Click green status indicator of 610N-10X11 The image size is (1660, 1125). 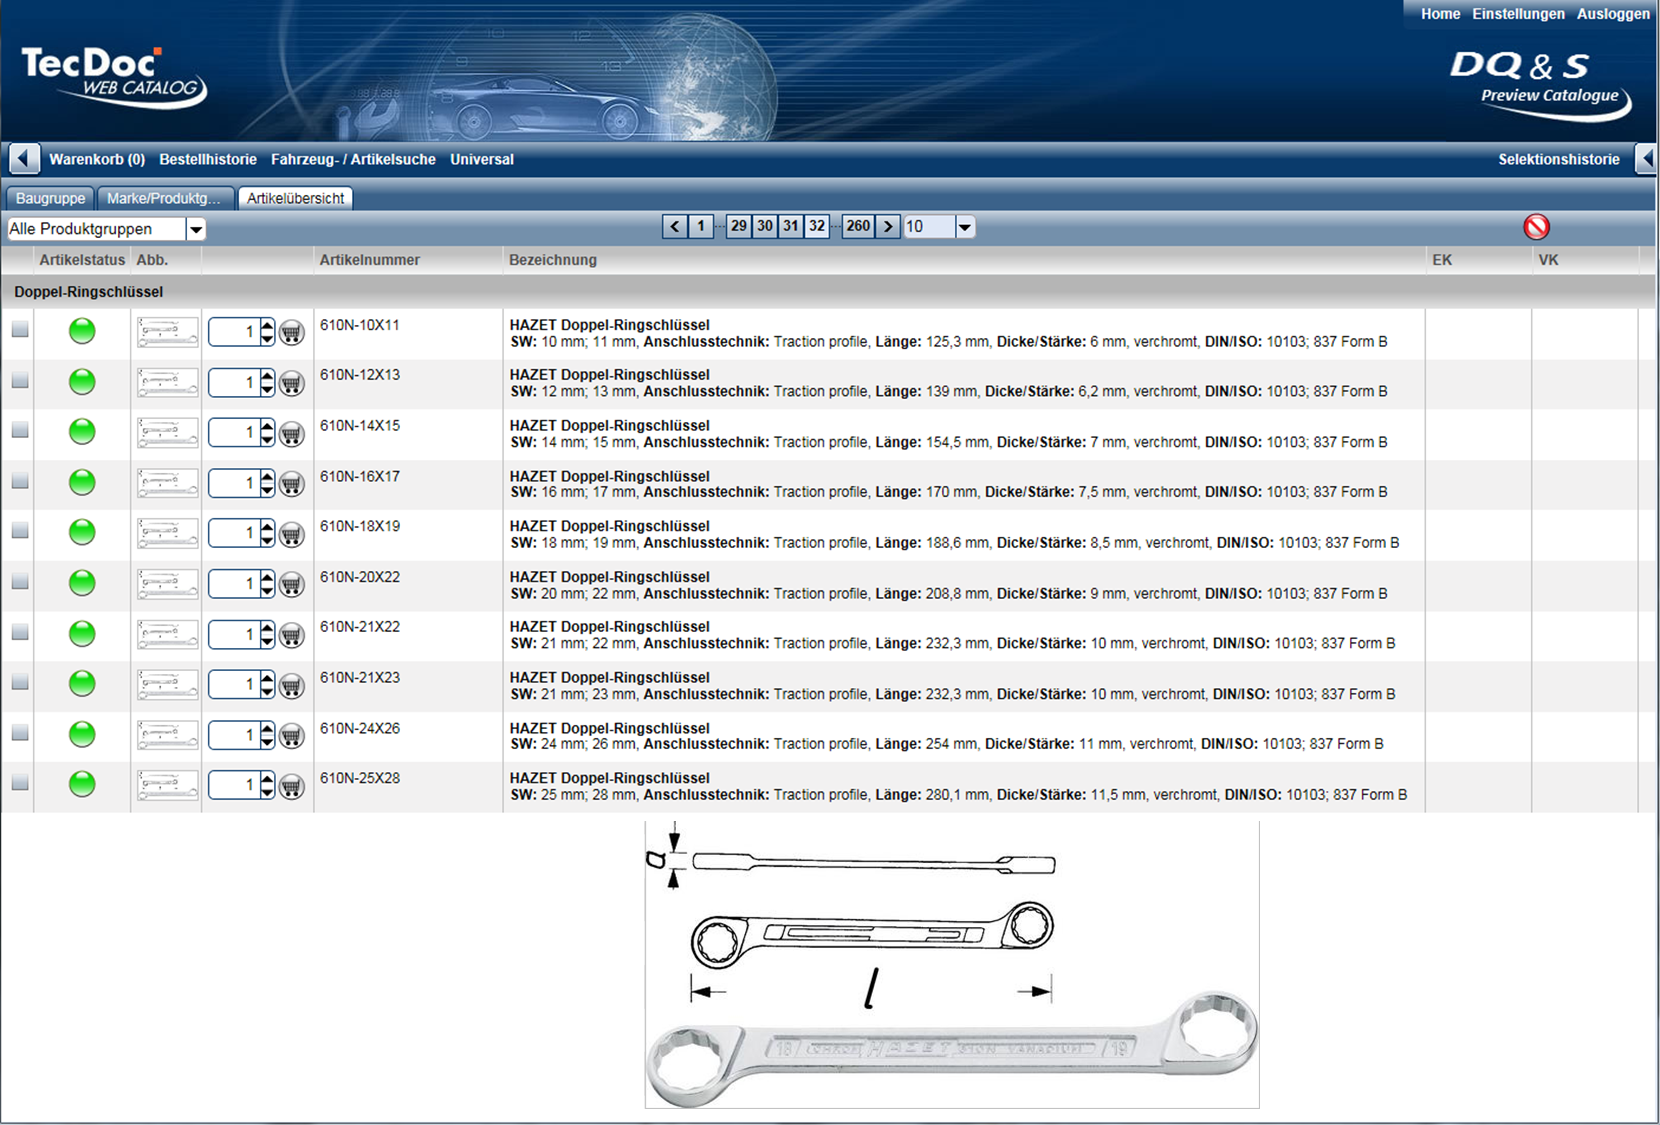coord(82,331)
